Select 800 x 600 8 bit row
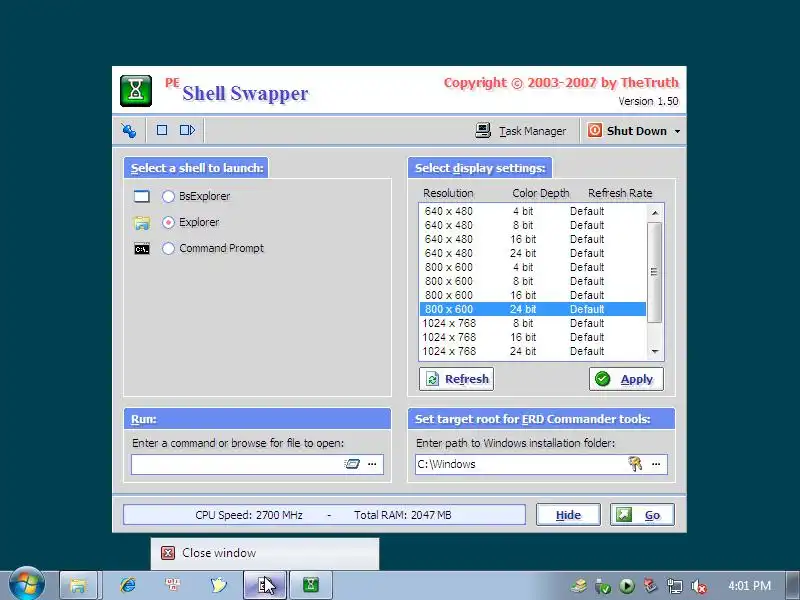800x600 pixels. (x=533, y=281)
